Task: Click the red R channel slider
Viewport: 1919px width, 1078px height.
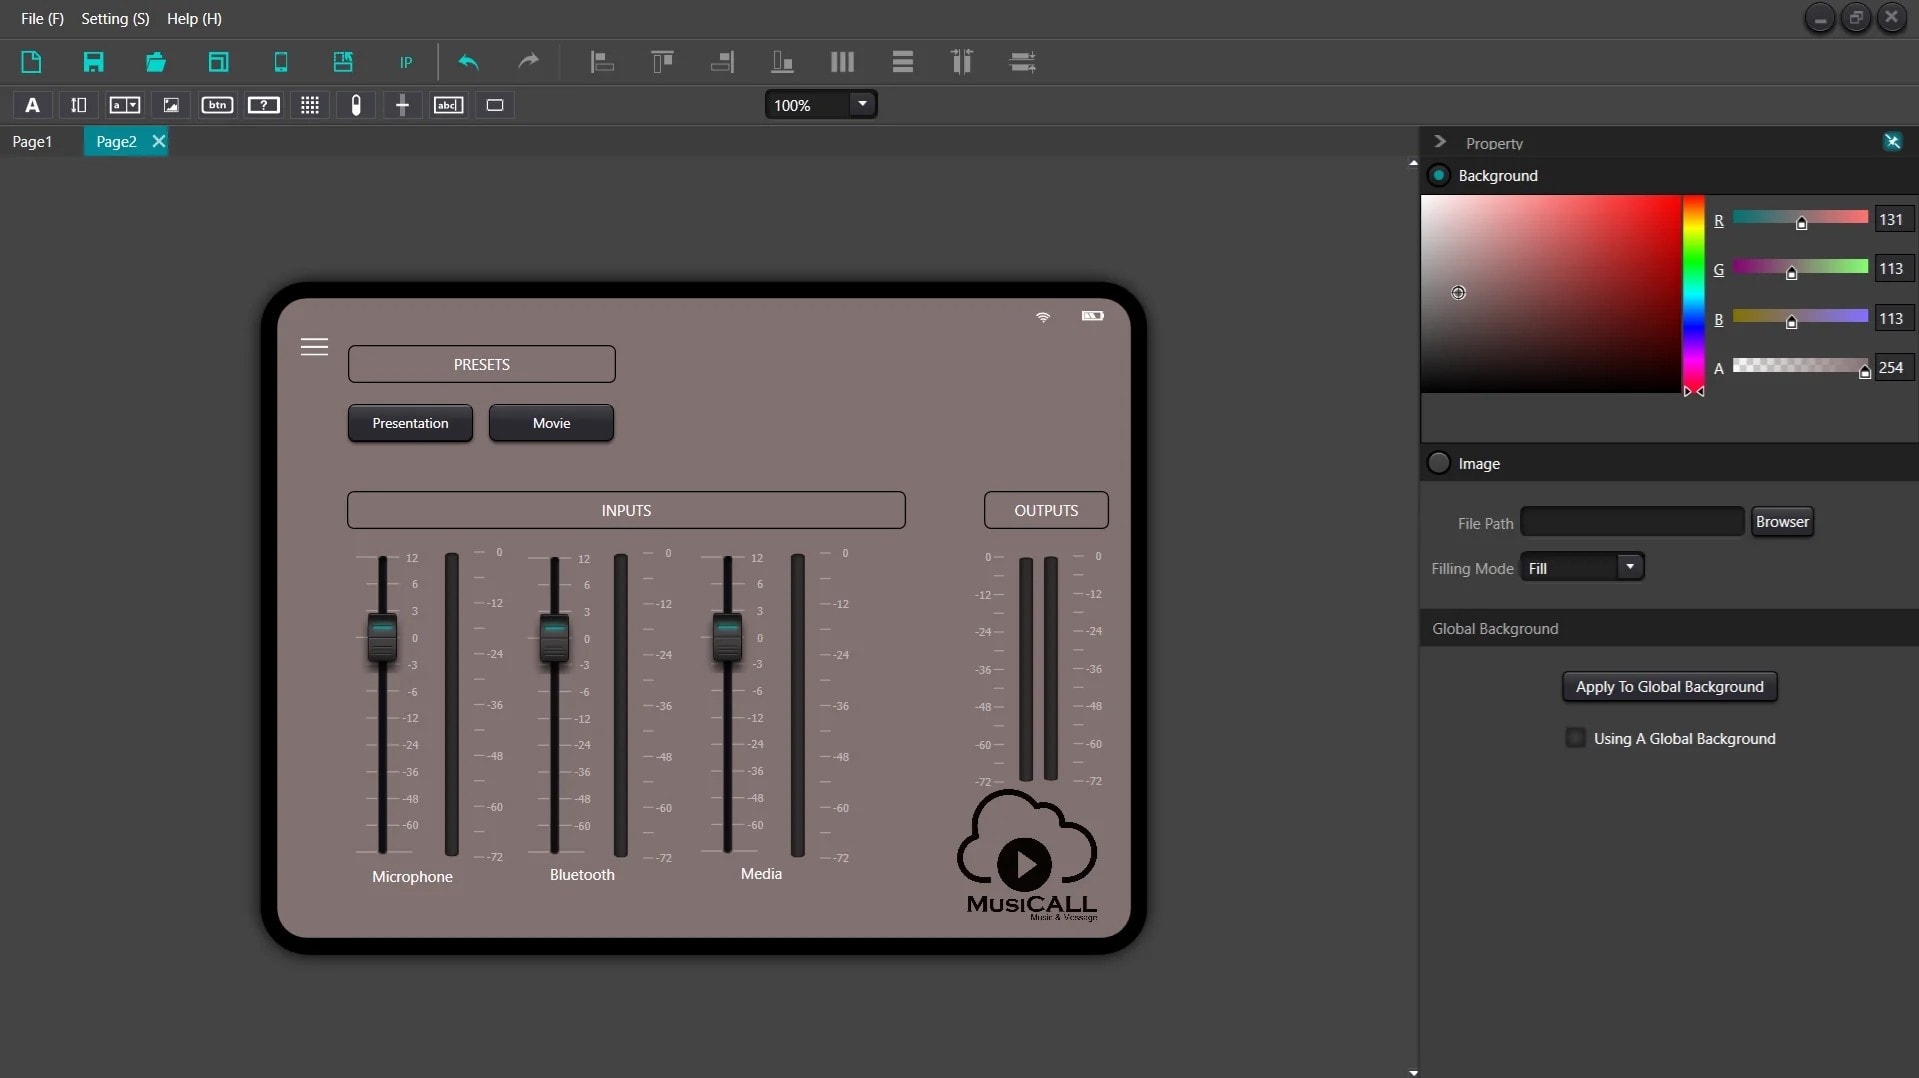Action: point(1799,218)
